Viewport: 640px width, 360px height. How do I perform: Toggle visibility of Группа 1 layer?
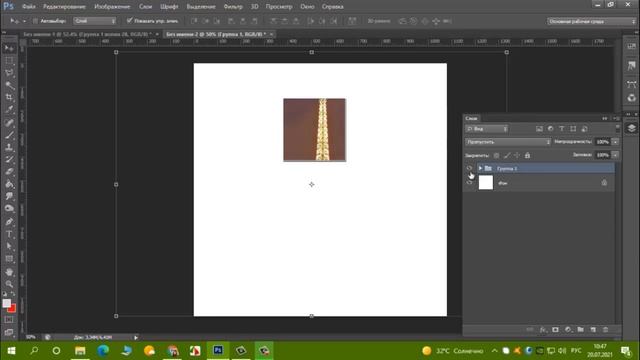pyautogui.click(x=469, y=168)
